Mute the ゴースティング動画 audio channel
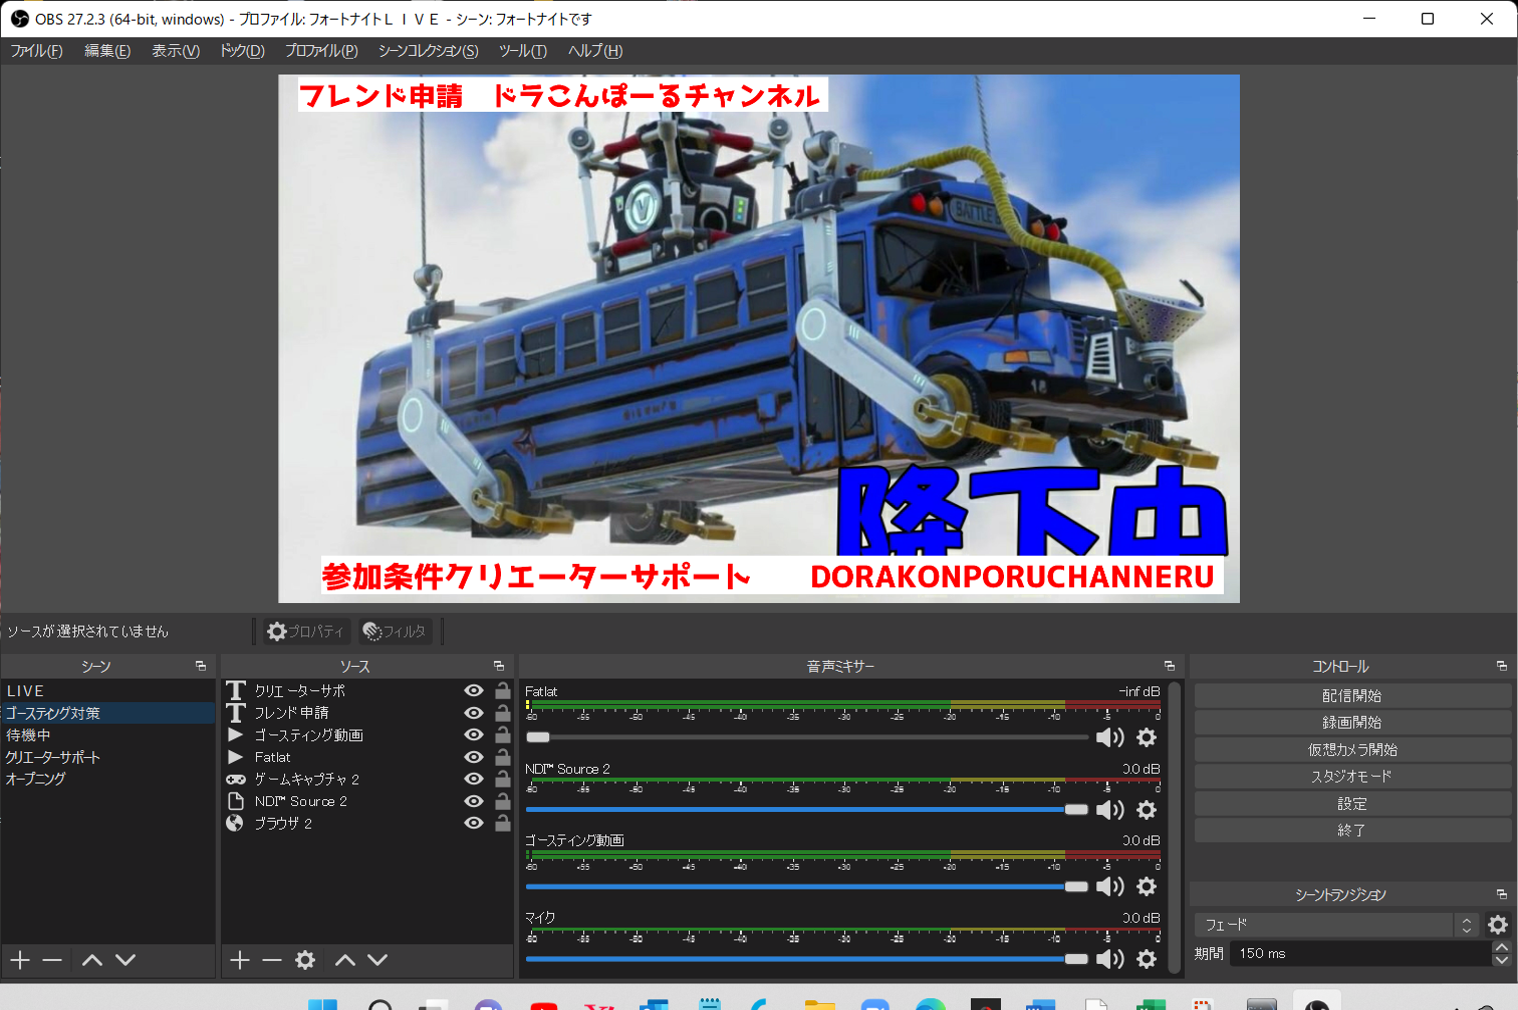This screenshot has width=1518, height=1010. click(1110, 886)
